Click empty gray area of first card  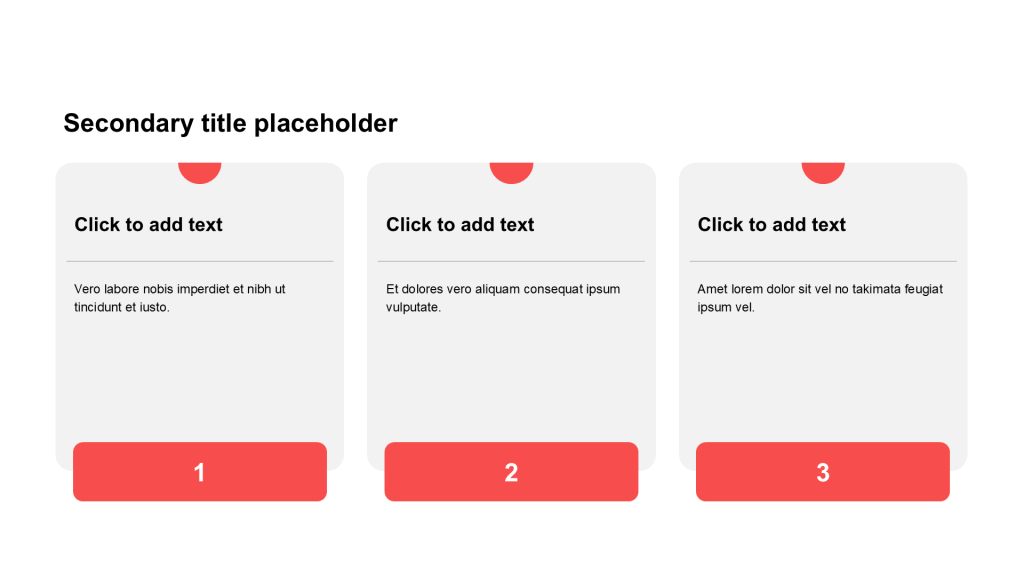coord(200,379)
